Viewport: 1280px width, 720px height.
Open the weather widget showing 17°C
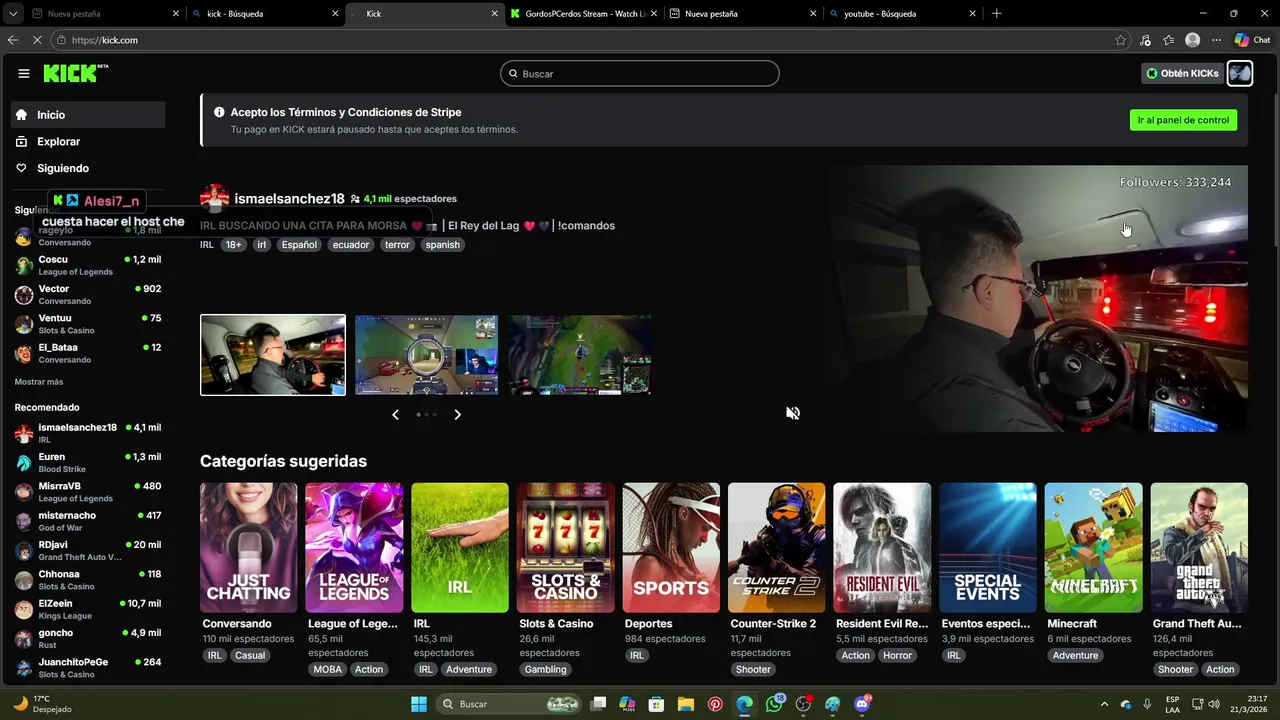42,704
